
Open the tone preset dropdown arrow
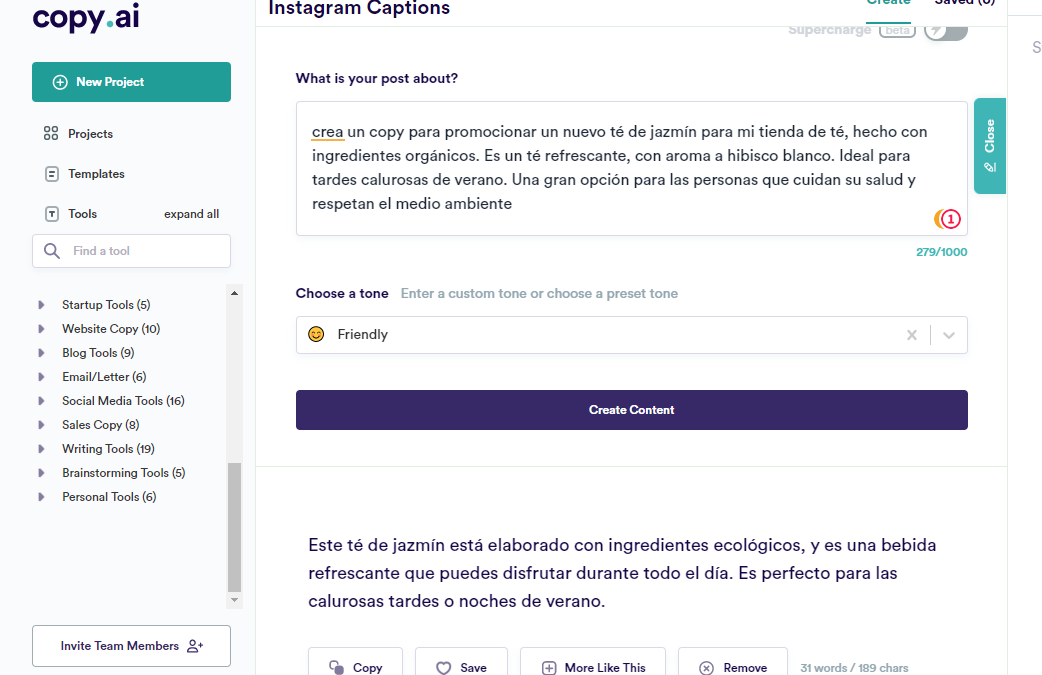click(x=948, y=334)
